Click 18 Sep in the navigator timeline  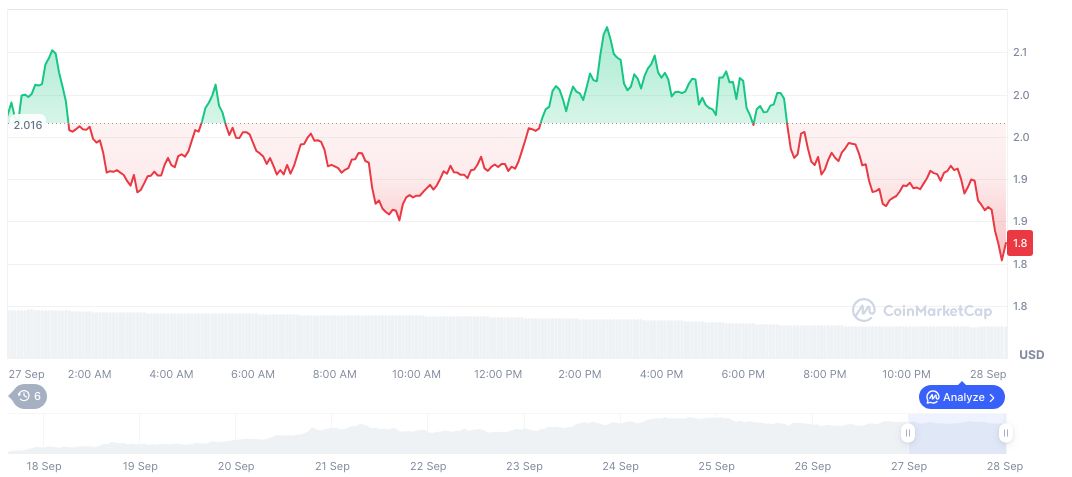pyautogui.click(x=44, y=466)
